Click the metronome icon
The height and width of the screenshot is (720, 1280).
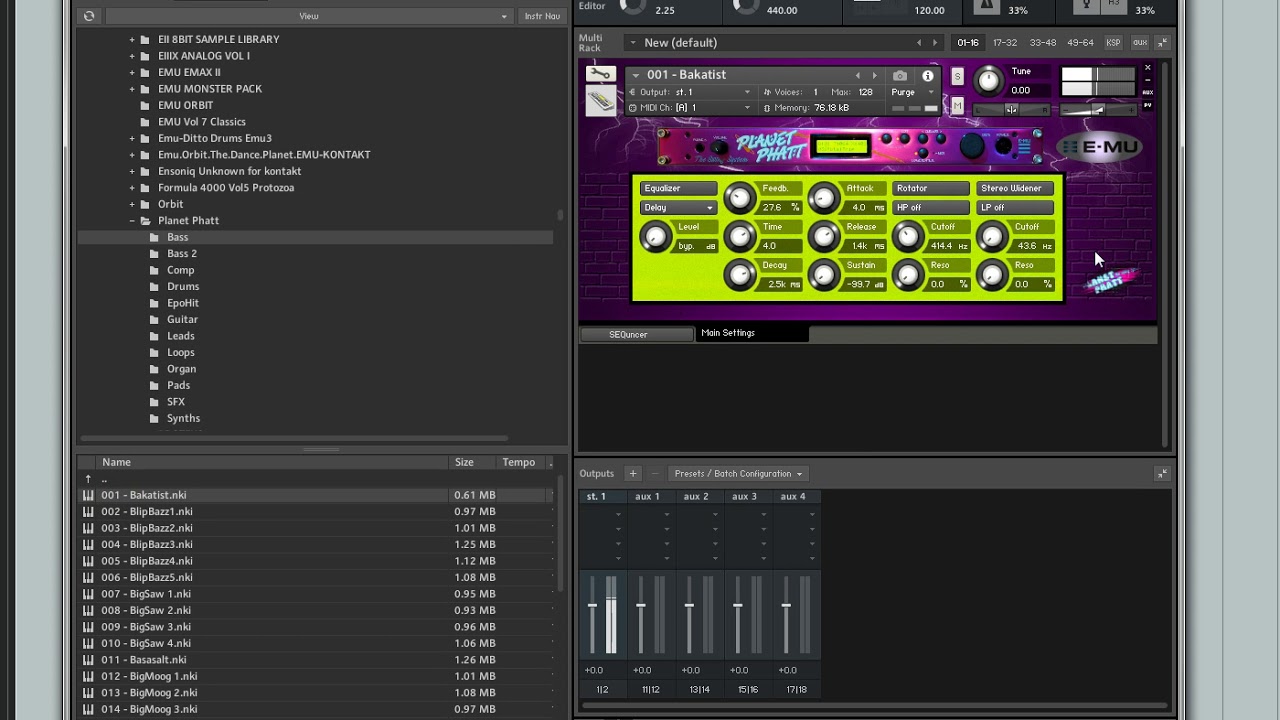click(x=987, y=6)
